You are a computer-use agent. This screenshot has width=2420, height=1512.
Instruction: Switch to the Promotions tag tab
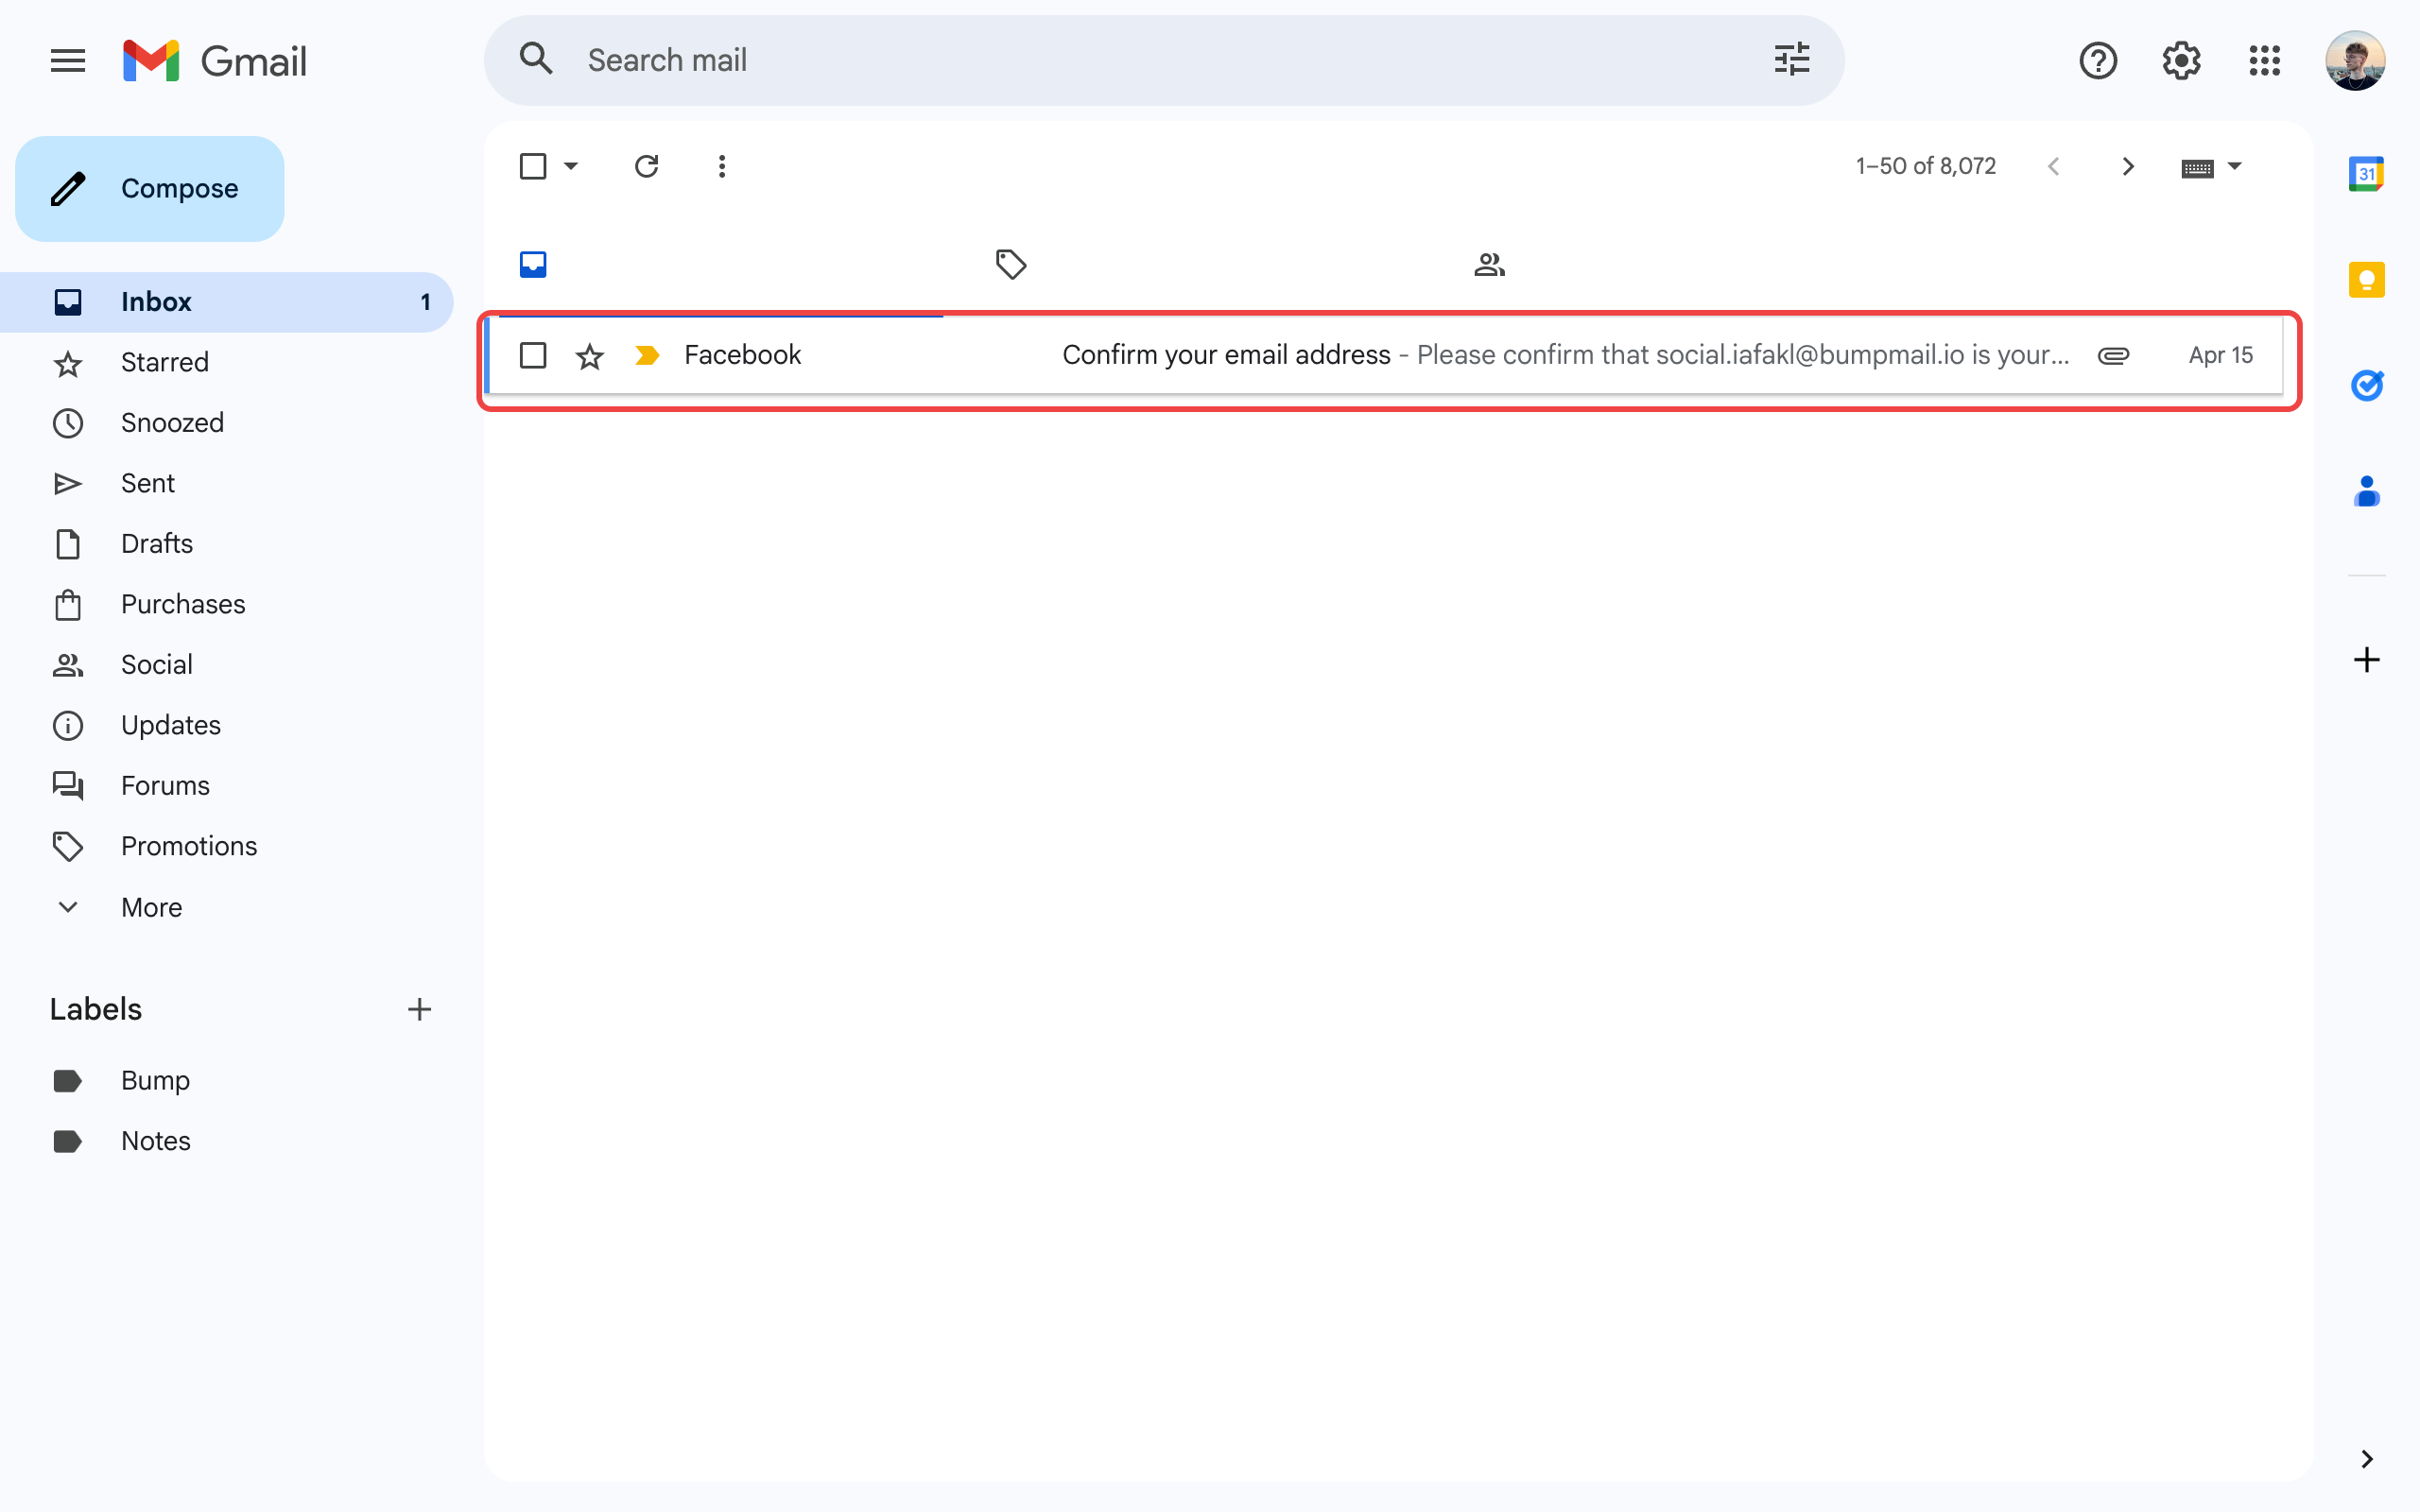click(x=1011, y=264)
